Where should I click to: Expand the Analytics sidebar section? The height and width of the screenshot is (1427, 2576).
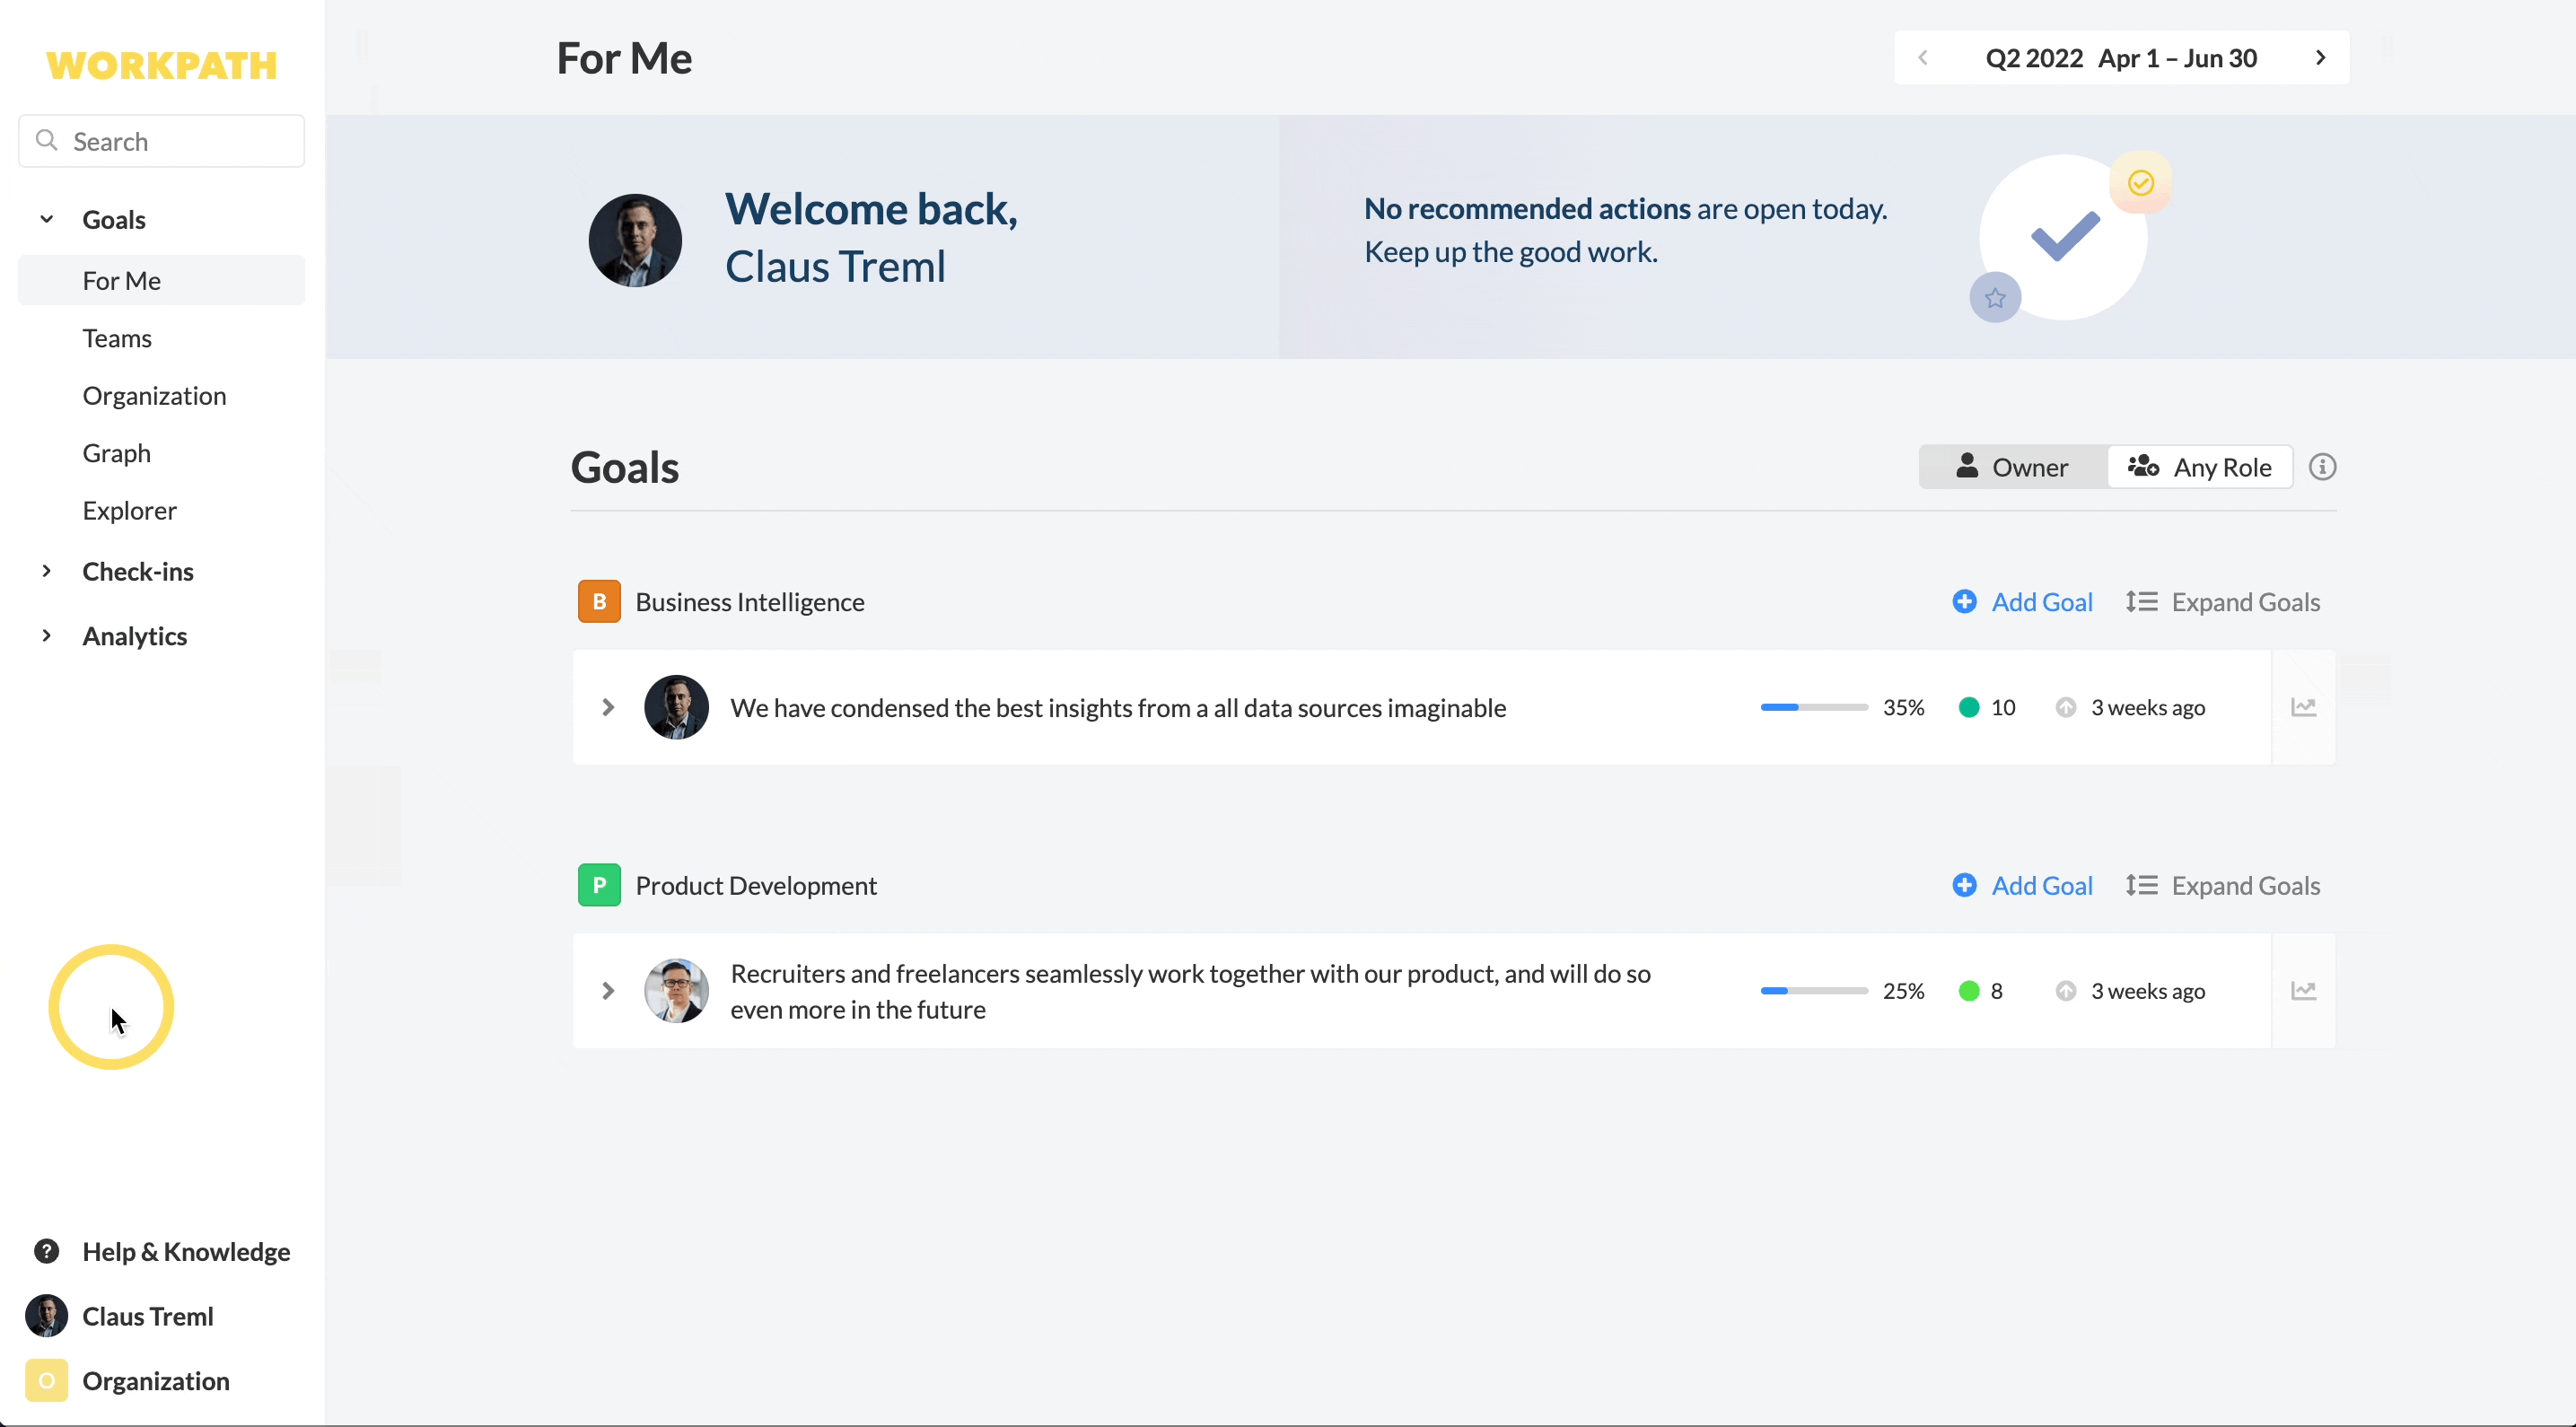[46, 635]
